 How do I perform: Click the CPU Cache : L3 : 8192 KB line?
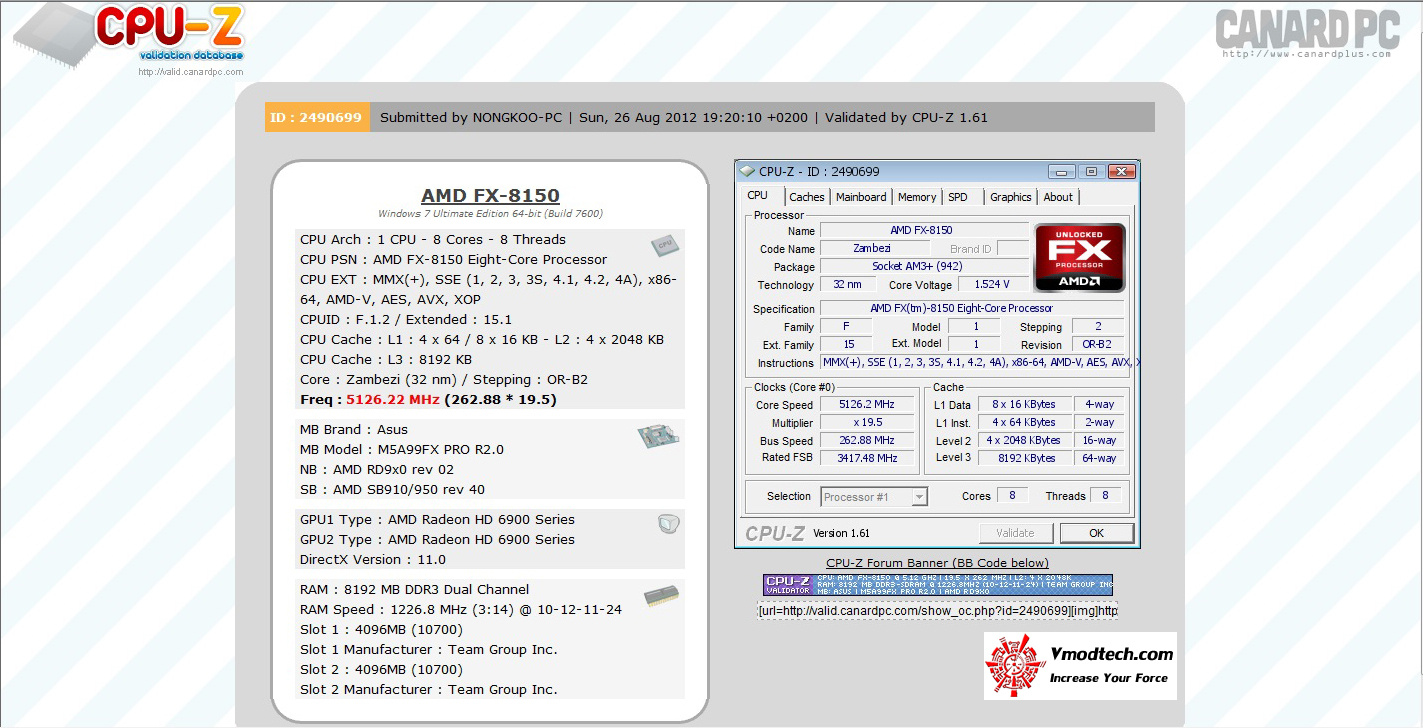pyautogui.click(x=386, y=360)
